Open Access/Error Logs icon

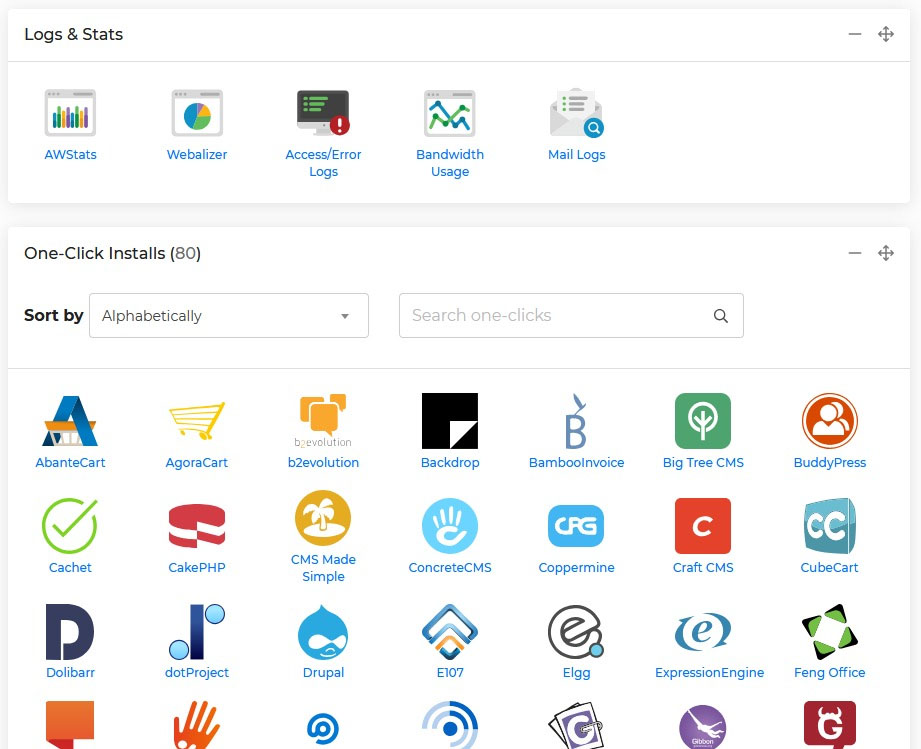click(323, 113)
